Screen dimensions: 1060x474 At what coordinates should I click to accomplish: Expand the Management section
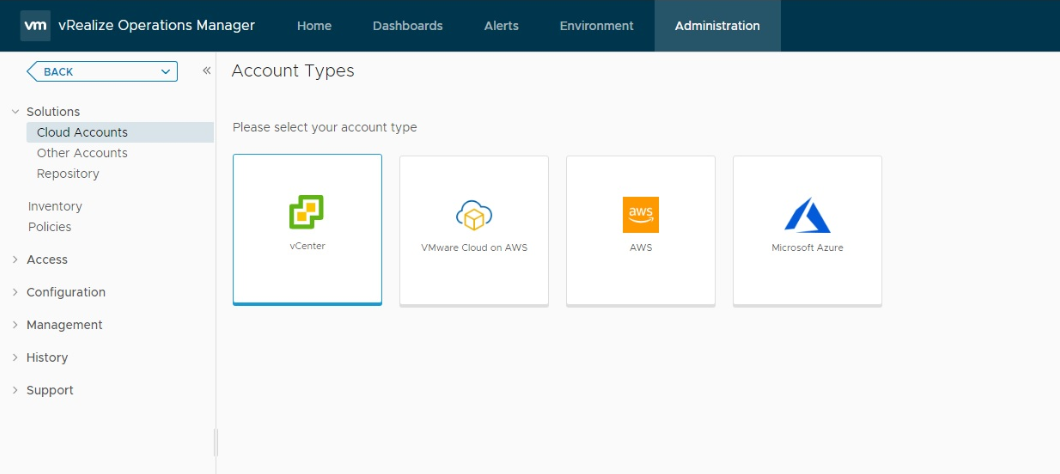click(x=15, y=325)
